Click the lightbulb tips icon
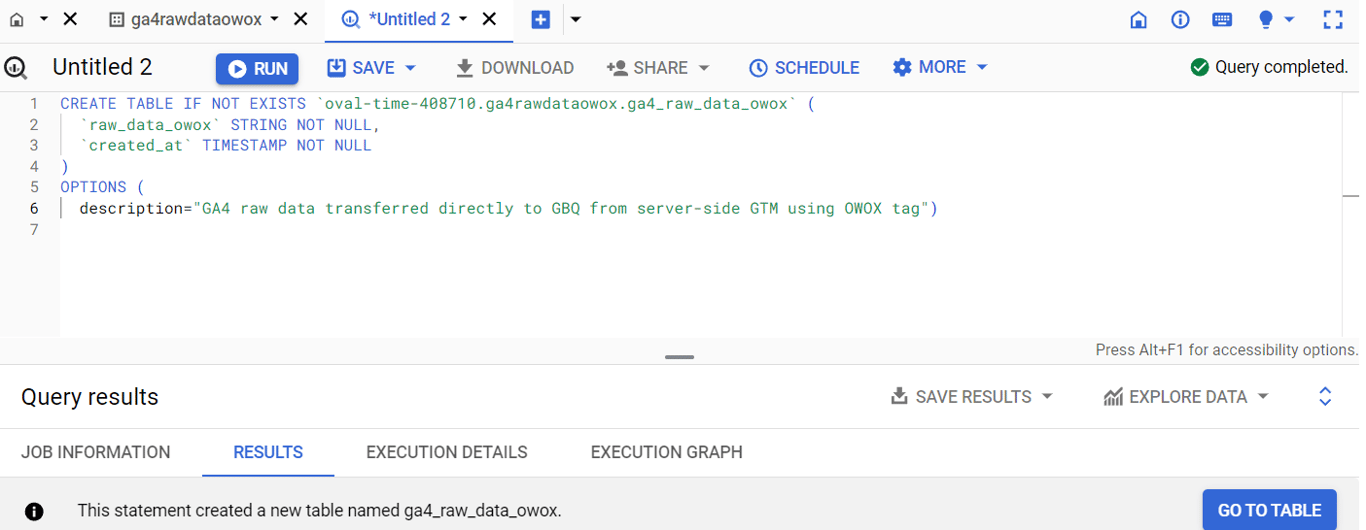 [1266, 19]
